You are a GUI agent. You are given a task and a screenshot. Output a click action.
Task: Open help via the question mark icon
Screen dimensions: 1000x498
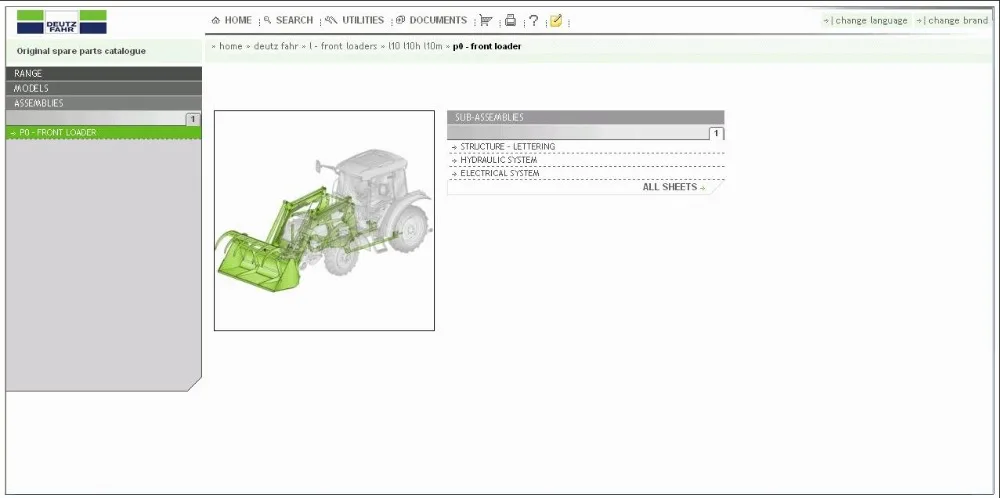[x=534, y=20]
